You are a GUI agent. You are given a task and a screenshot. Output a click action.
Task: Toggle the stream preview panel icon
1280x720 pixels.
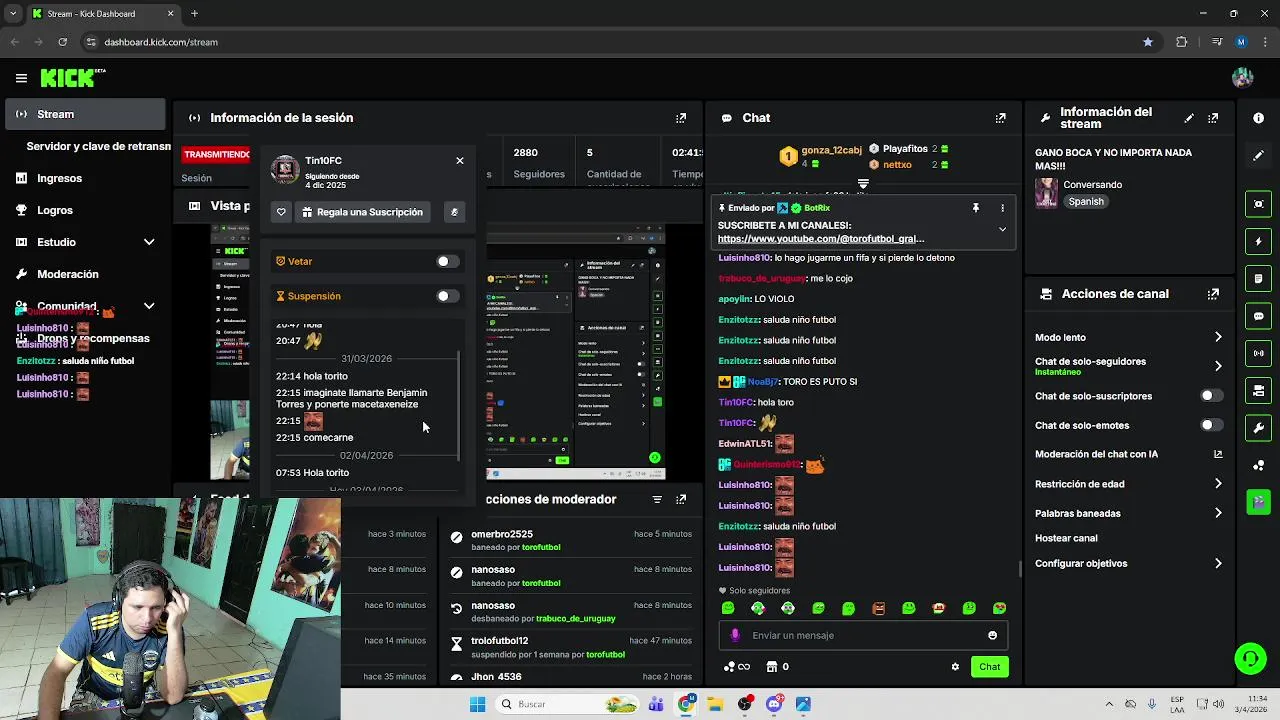point(1258,204)
